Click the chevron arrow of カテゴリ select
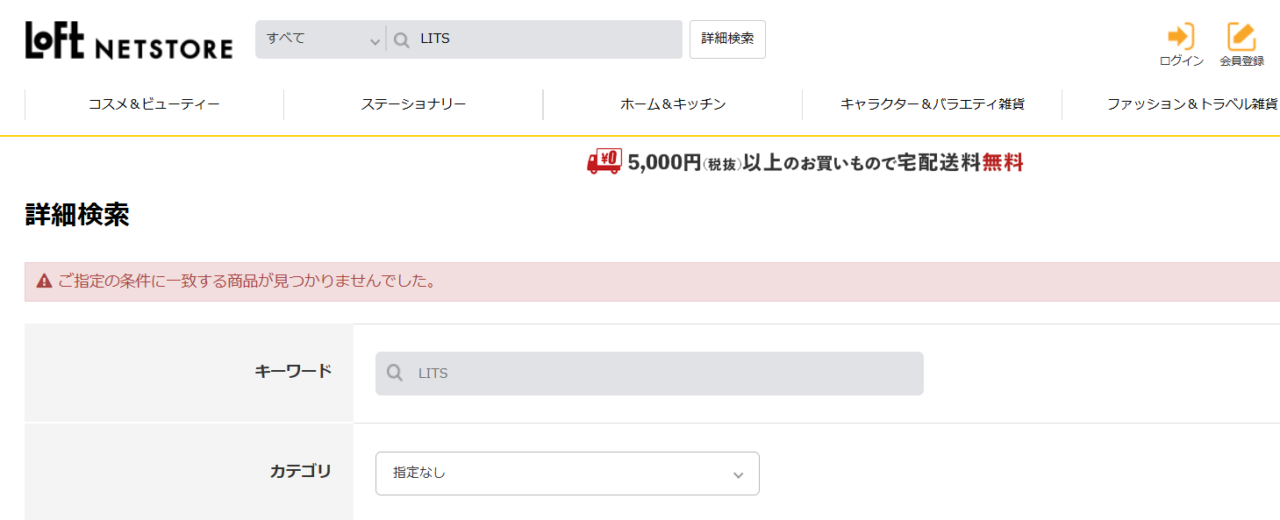Image resolution: width=1280 pixels, height=520 pixels. (738, 474)
